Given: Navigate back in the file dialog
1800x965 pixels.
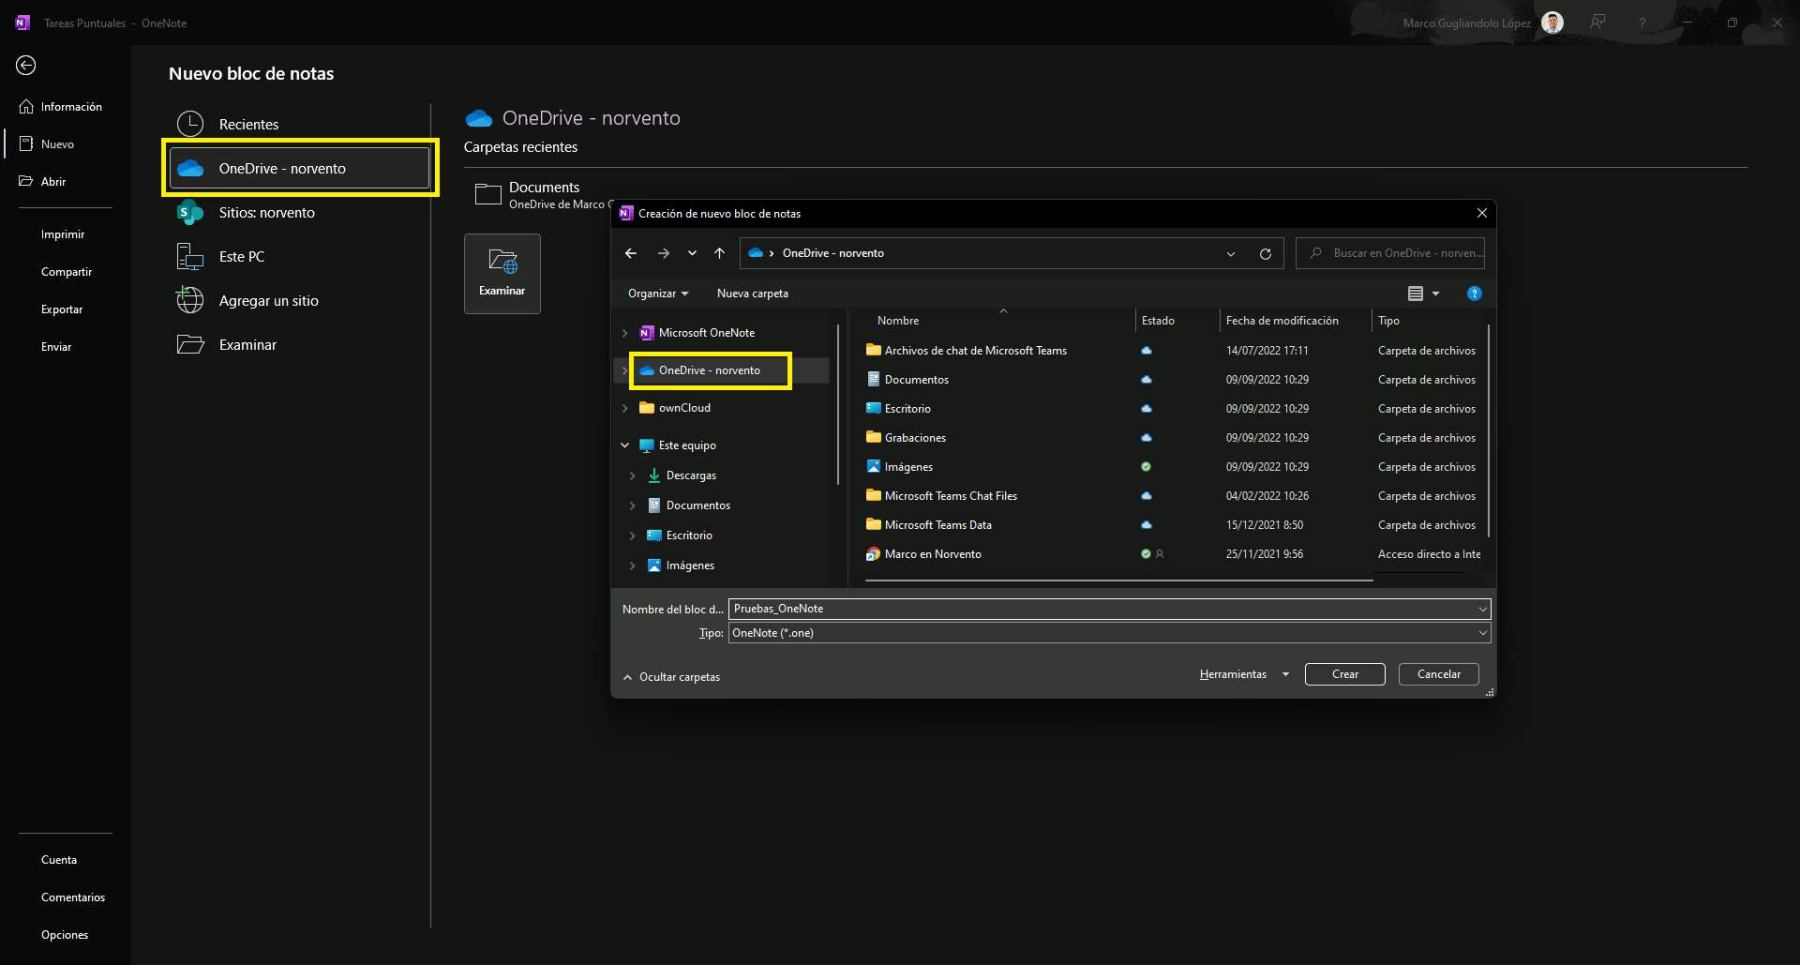Looking at the screenshot, I should pos(631,253).
